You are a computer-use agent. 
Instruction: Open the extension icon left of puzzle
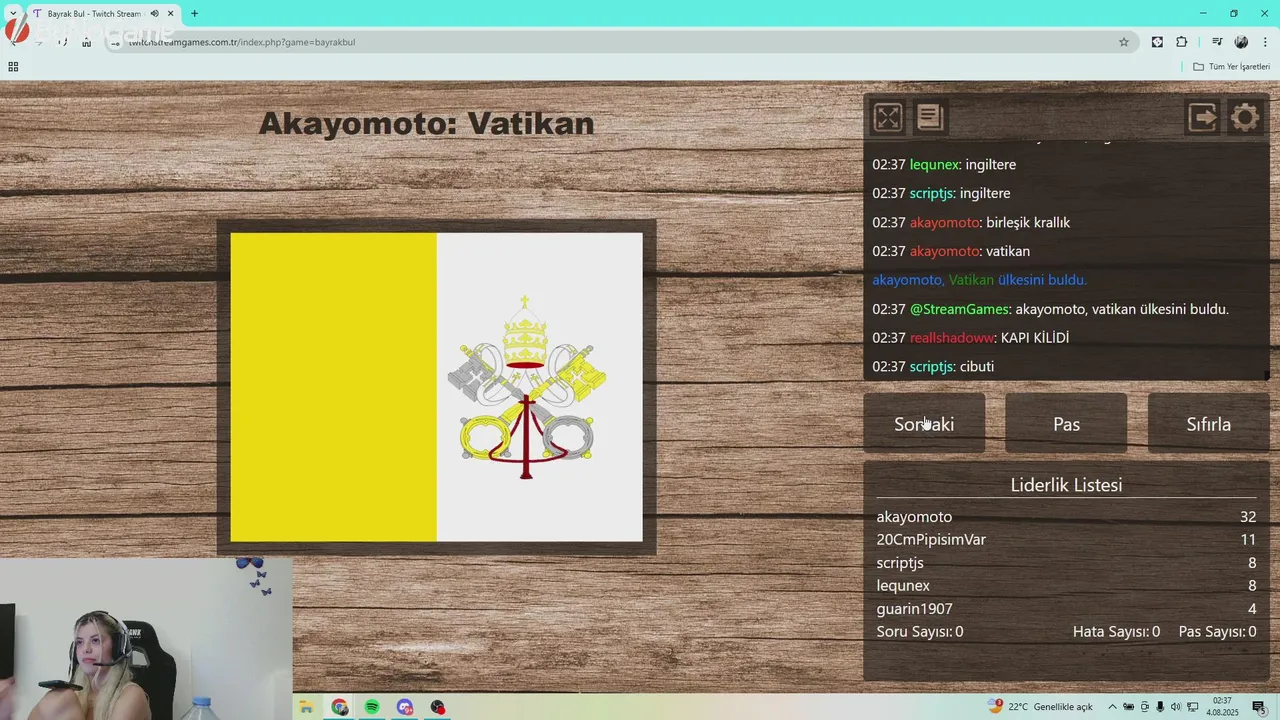pos(1157,42)
